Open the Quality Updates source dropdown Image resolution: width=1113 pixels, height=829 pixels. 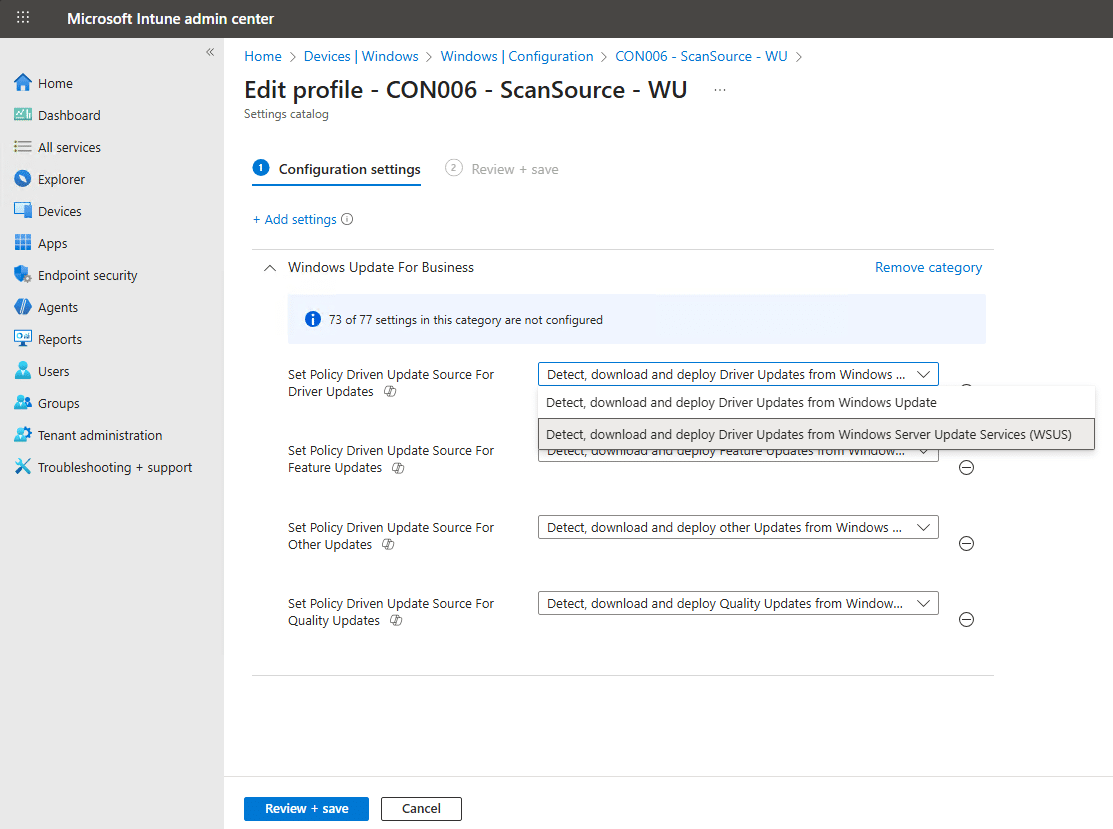click(x=737, y=603)
